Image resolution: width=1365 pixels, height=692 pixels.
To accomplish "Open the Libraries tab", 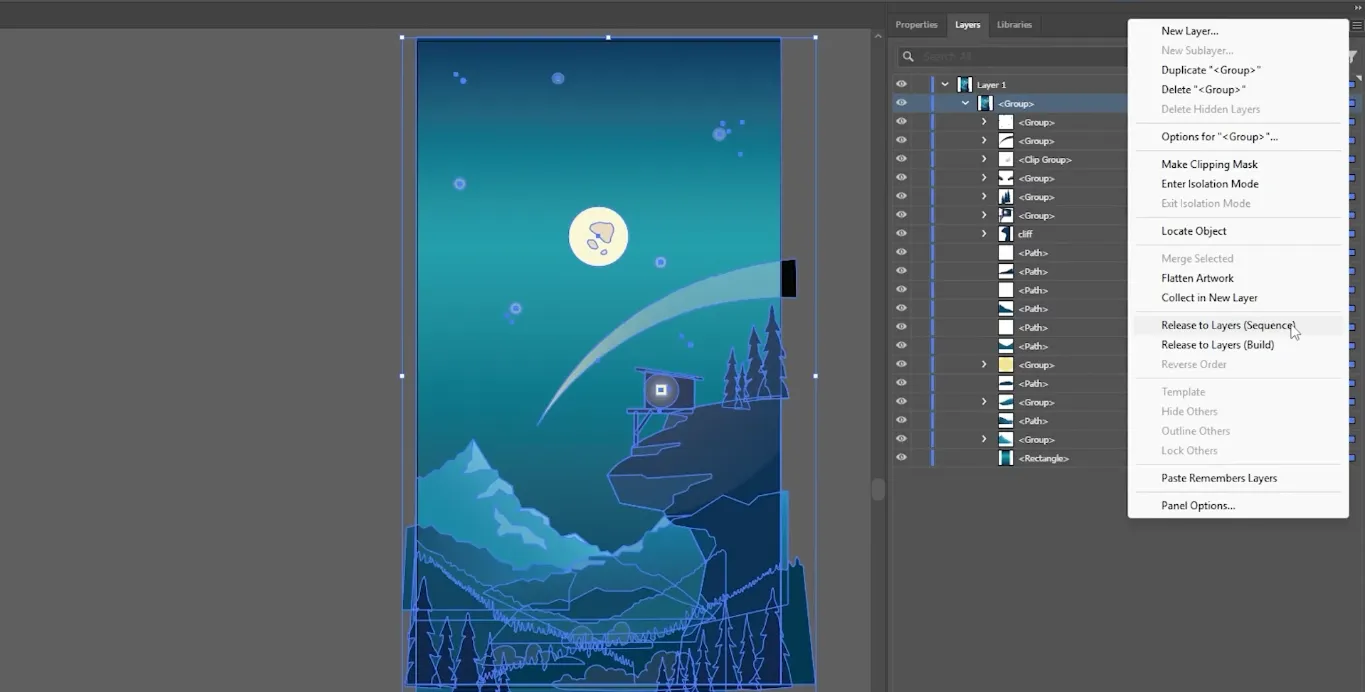I will [x=1014, y=24].
